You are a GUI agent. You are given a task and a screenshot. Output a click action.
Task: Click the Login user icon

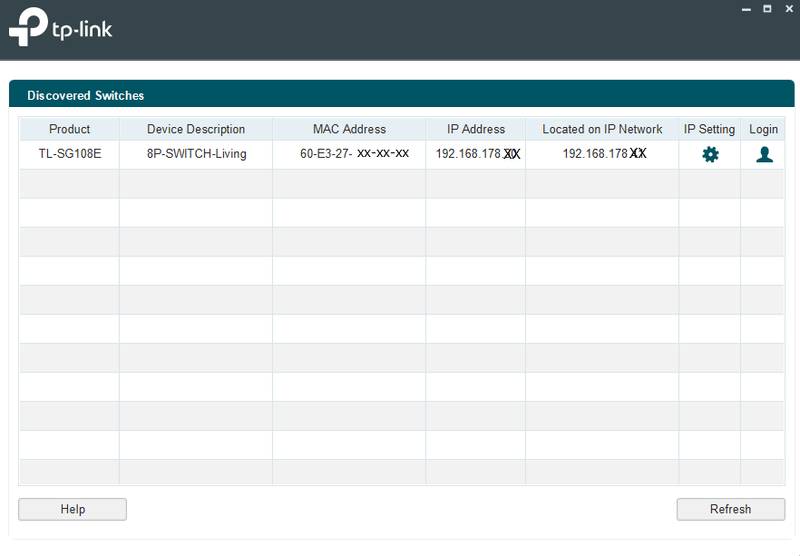click(x=764, y=154)
